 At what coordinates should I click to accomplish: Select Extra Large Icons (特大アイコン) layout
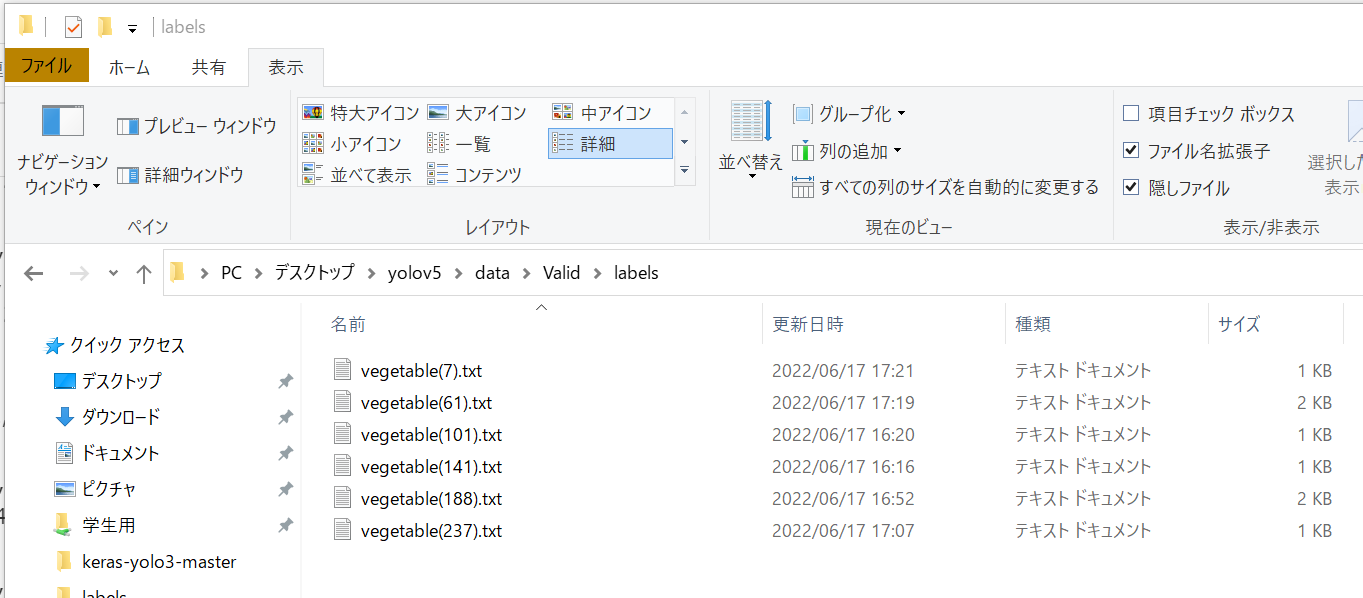click(361, 113)
